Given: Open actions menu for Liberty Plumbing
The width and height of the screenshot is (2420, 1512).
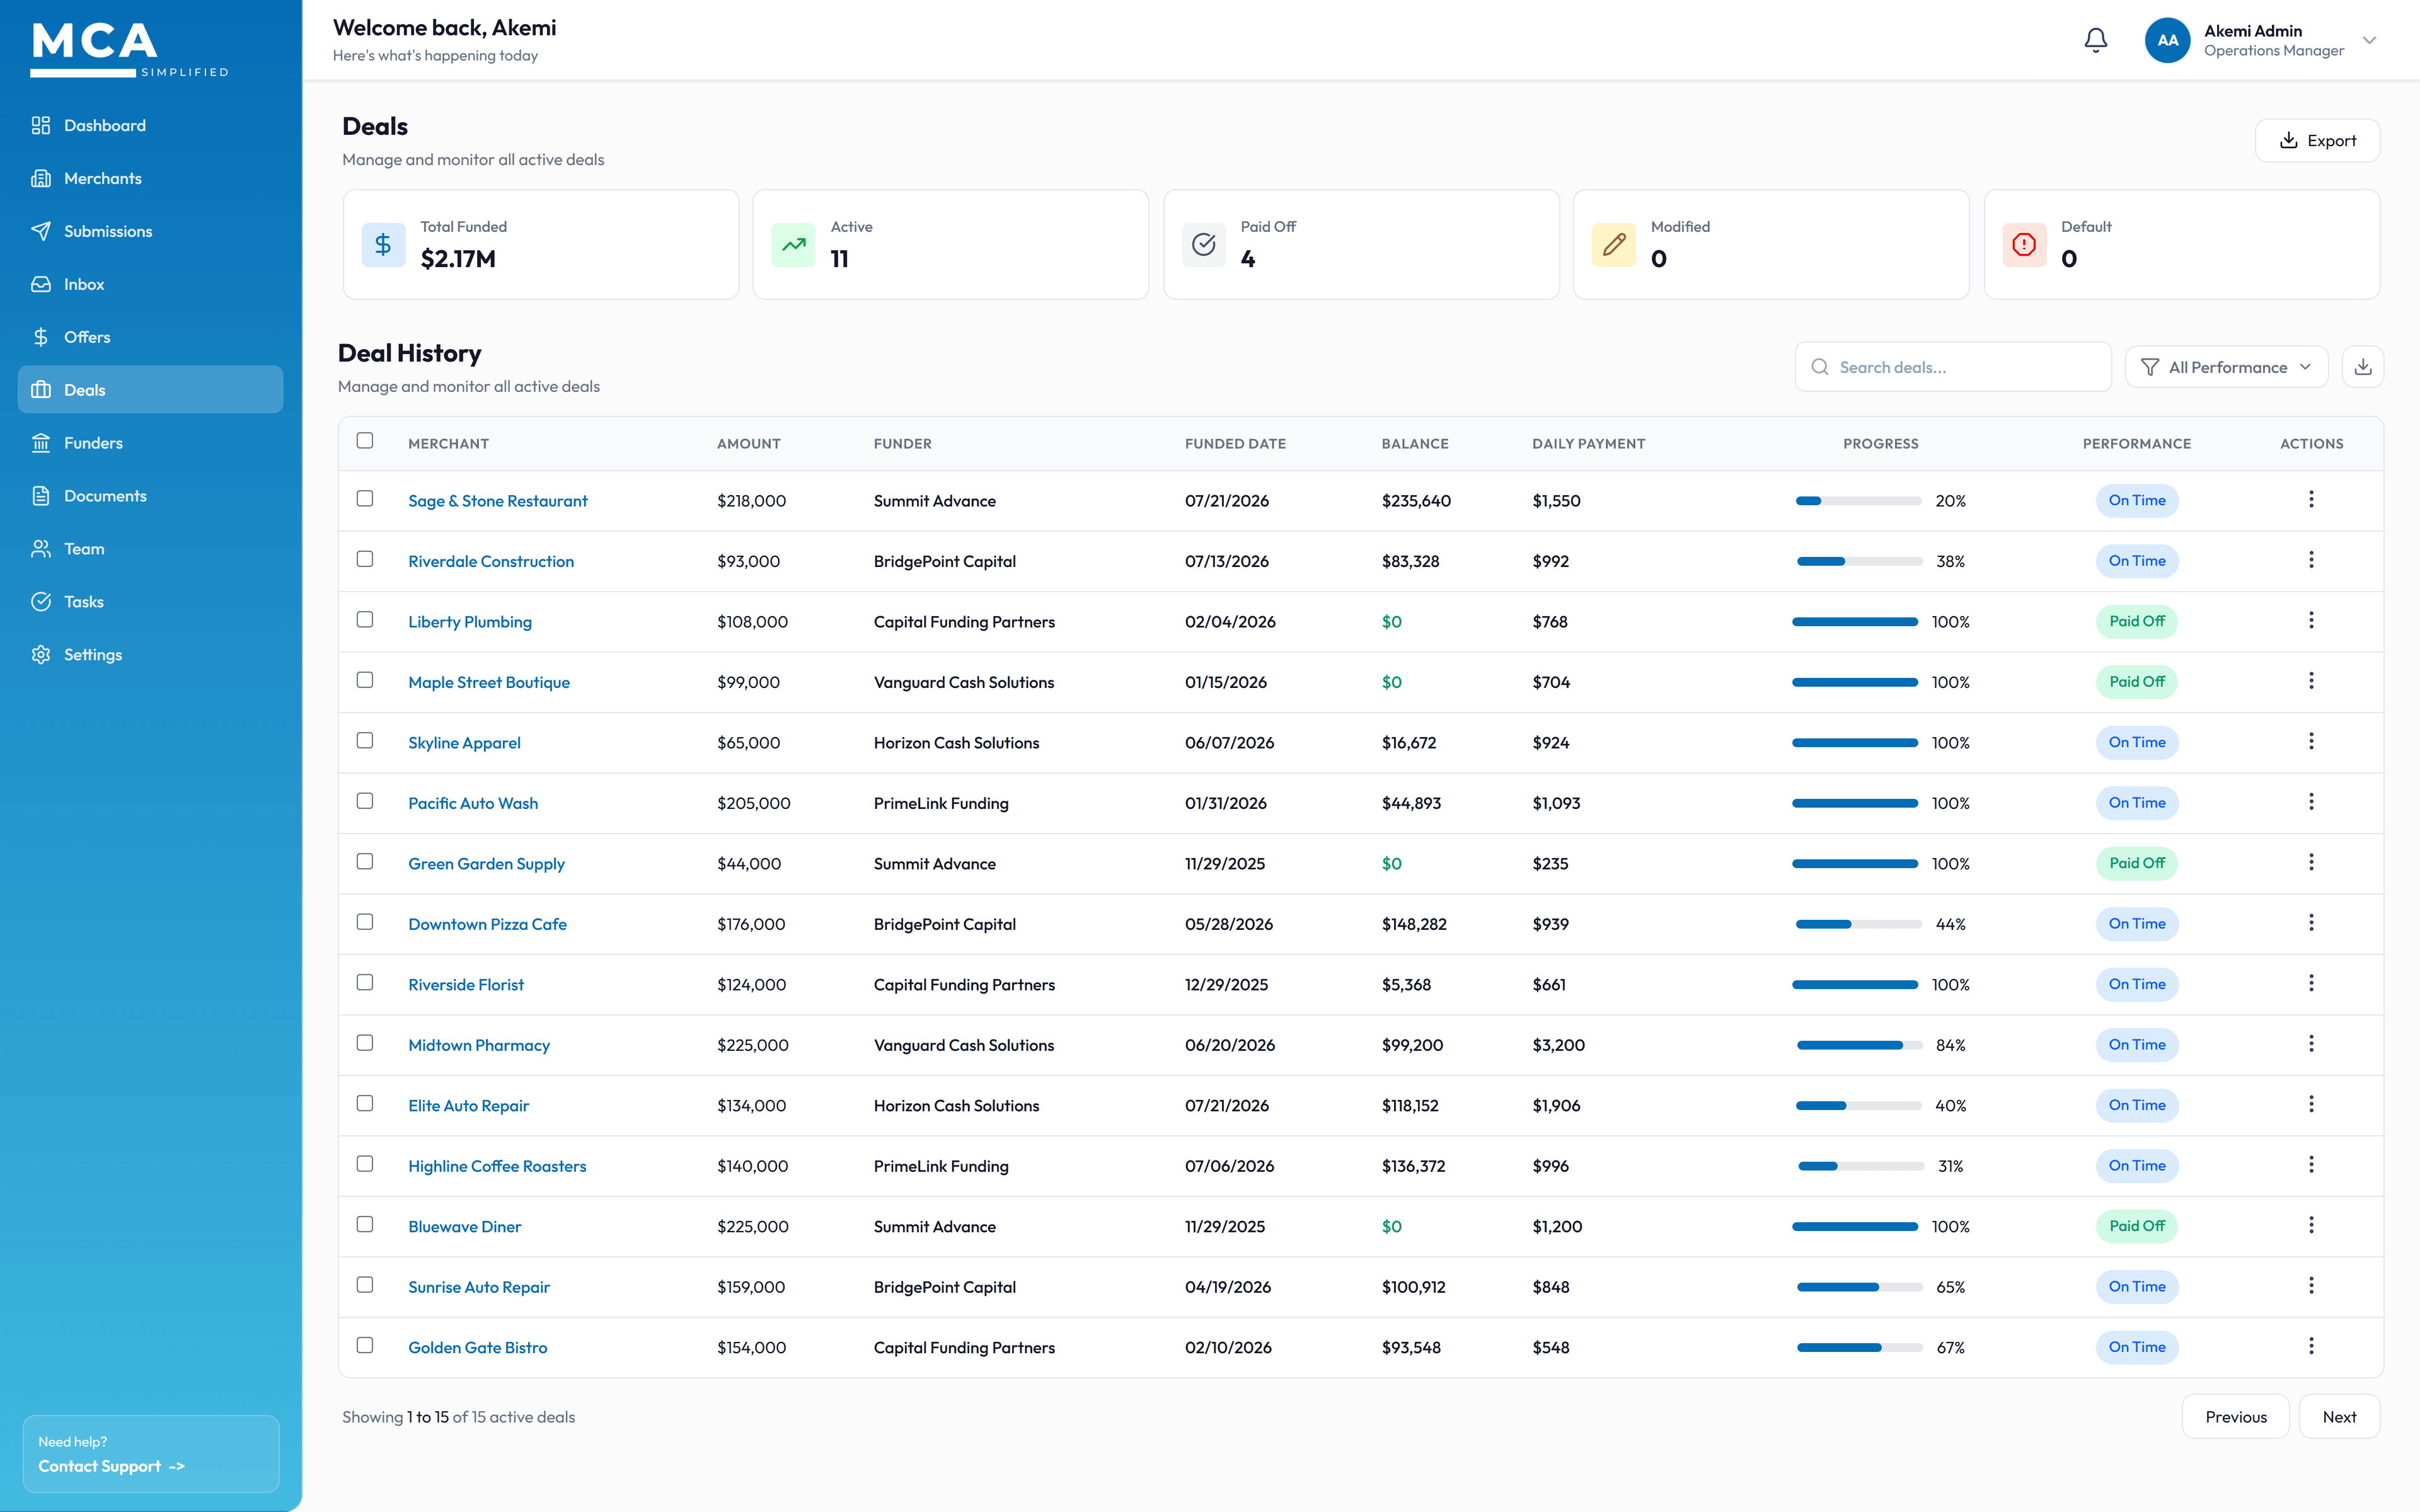Looking at the screenshot, I should pyautogui.click(x=2311, y=620).
